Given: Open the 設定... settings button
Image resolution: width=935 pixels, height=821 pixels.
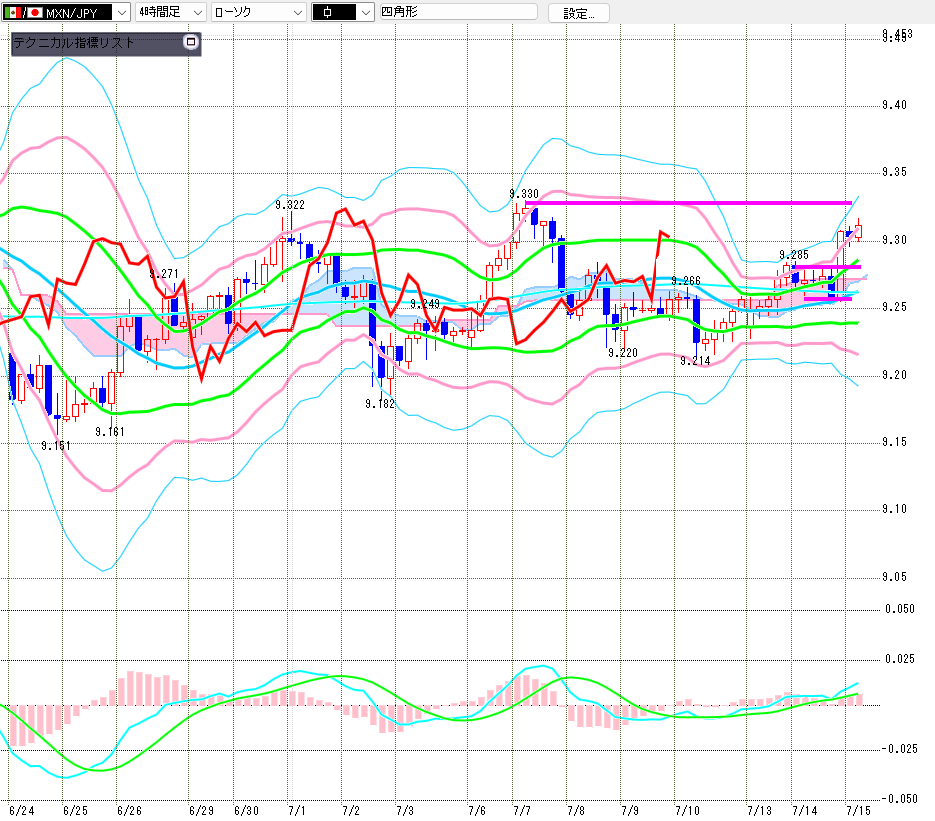Looking at the screenshot, I should [578, 13].
